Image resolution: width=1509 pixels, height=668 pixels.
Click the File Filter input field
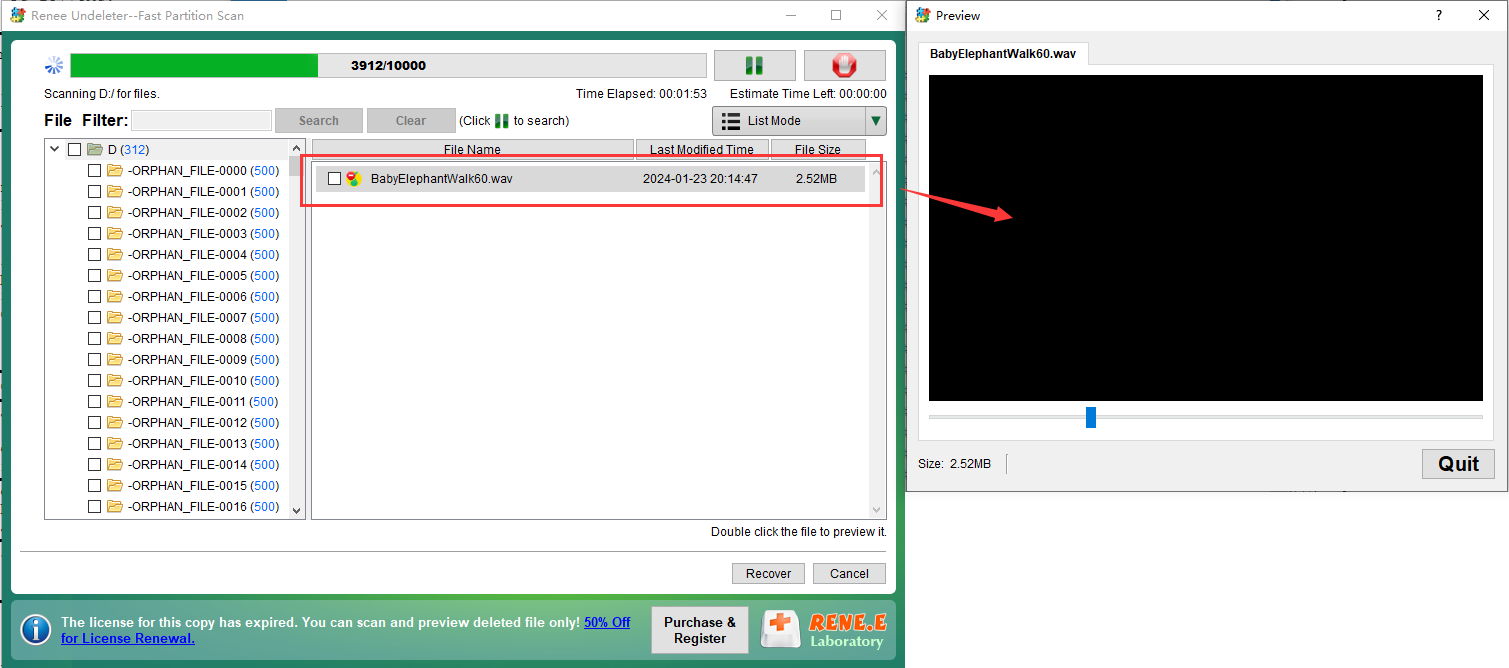point(201,121)
